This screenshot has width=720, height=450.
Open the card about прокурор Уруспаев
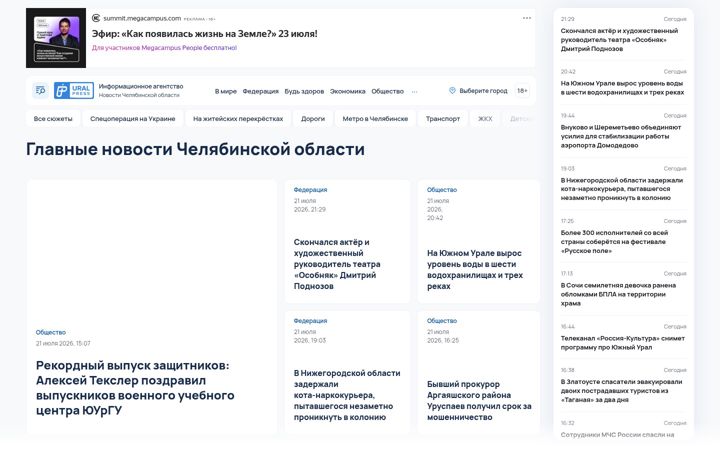click(x=479, y=400)
